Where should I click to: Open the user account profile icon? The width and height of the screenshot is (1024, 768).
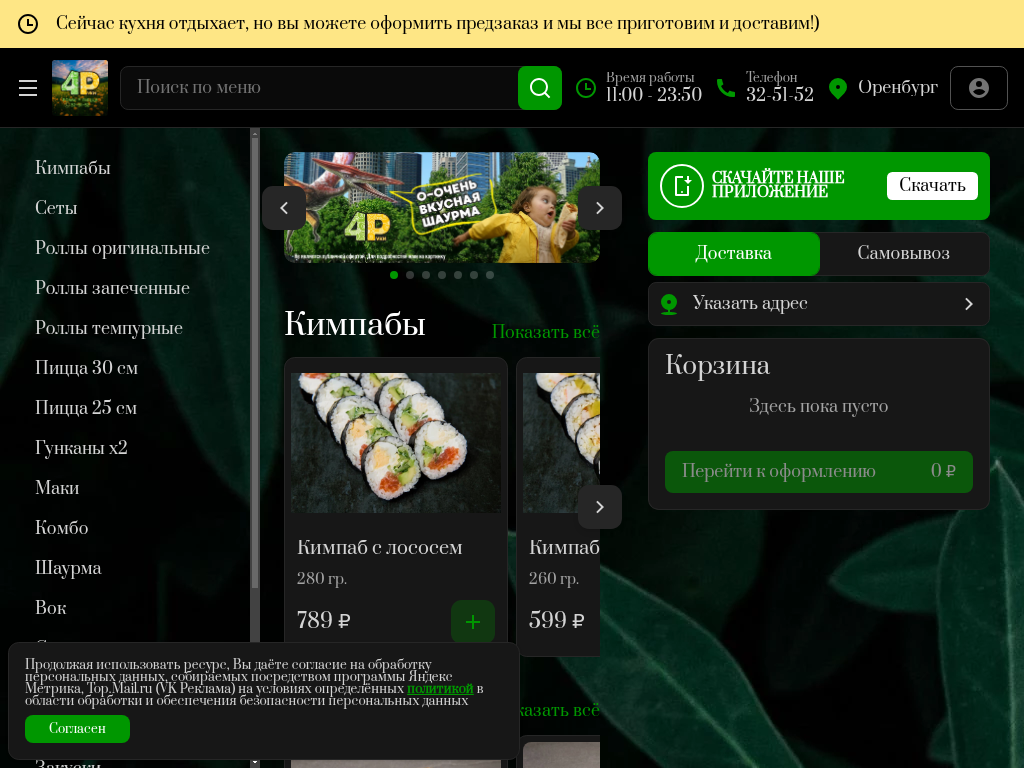tap(978, 88)
